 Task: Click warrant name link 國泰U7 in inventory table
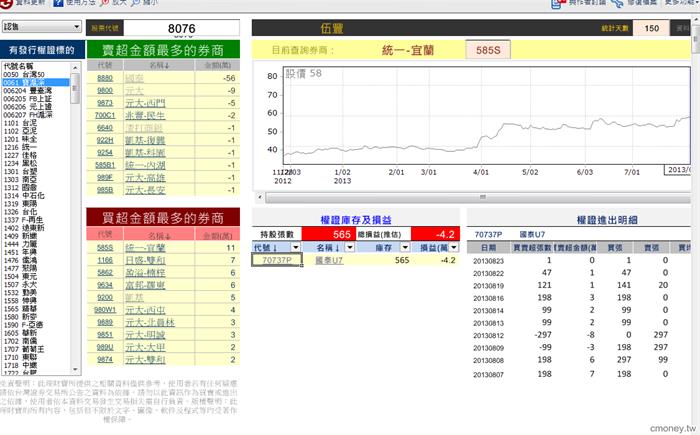click(329, 260)
